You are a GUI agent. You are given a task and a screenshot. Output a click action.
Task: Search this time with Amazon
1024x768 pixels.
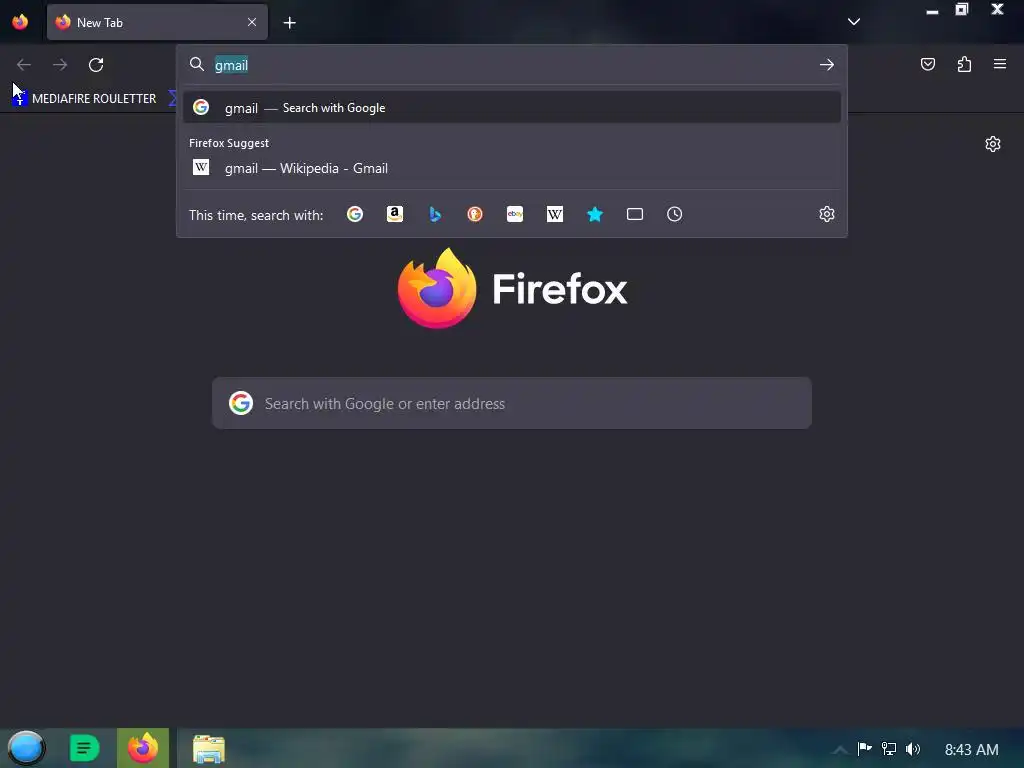click(x=394, y=214)
